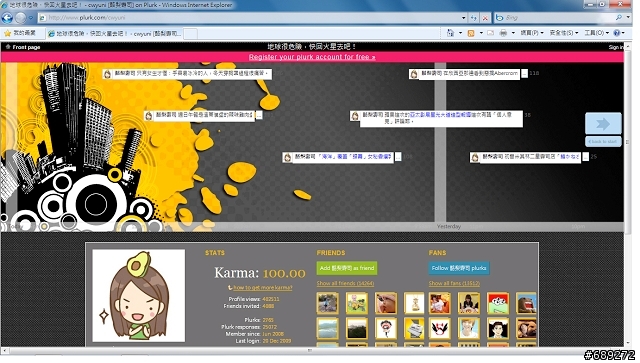This screenshot has height=363, width=640.
Task: Expand the ellipsis on the second left plurk
Action: pyautogui.click(x=259, y=116)
